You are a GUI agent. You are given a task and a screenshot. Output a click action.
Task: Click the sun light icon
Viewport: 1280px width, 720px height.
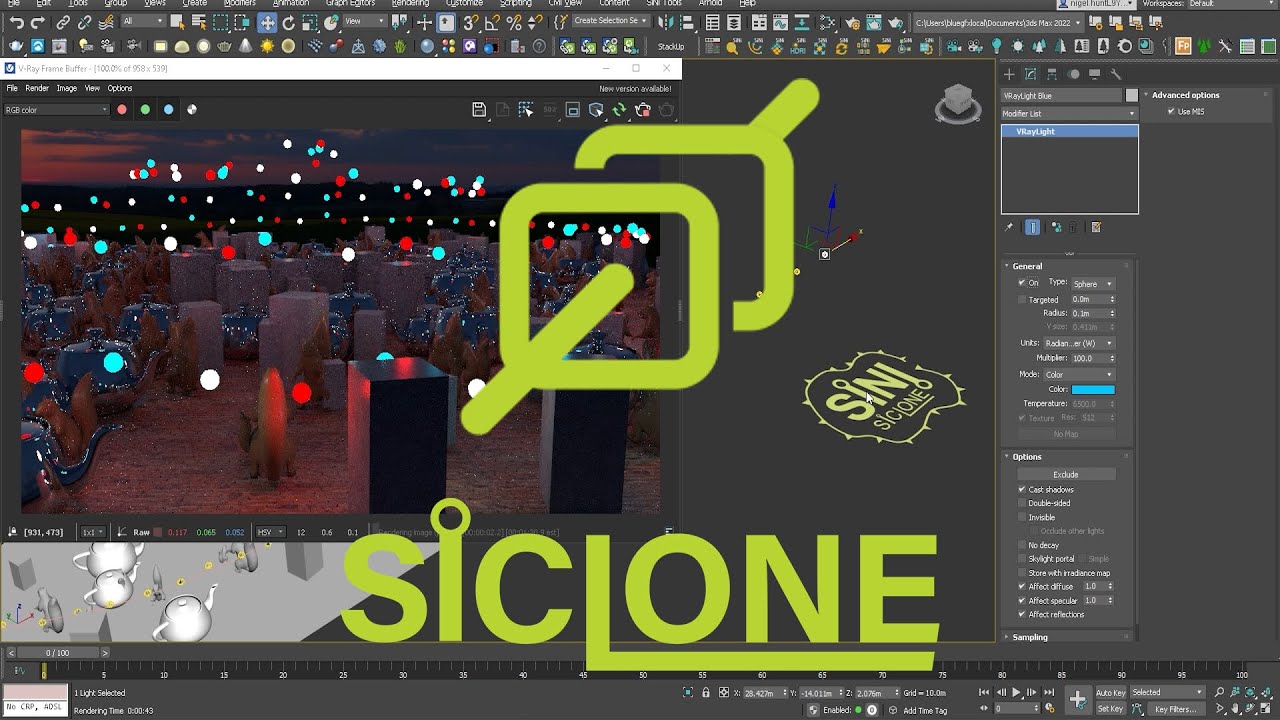pyautogui.click(x=267, y=46)
